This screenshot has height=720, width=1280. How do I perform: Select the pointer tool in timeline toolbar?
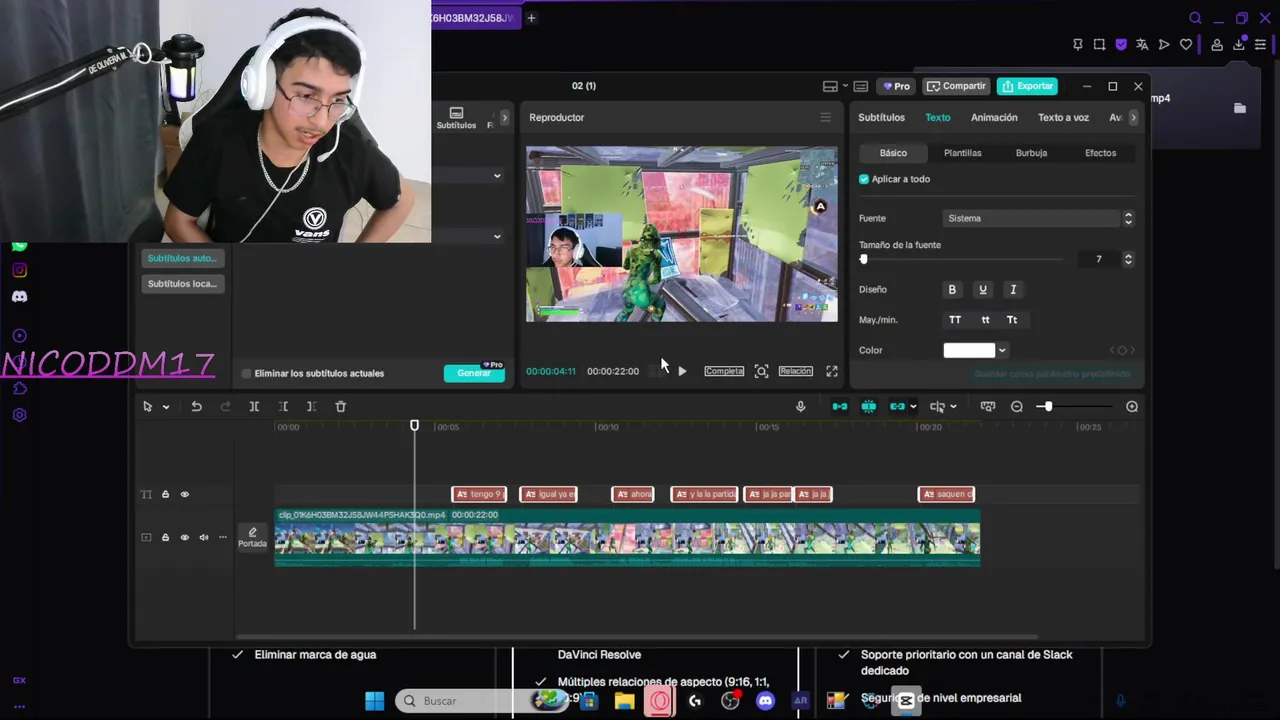[x=147, y=406]
